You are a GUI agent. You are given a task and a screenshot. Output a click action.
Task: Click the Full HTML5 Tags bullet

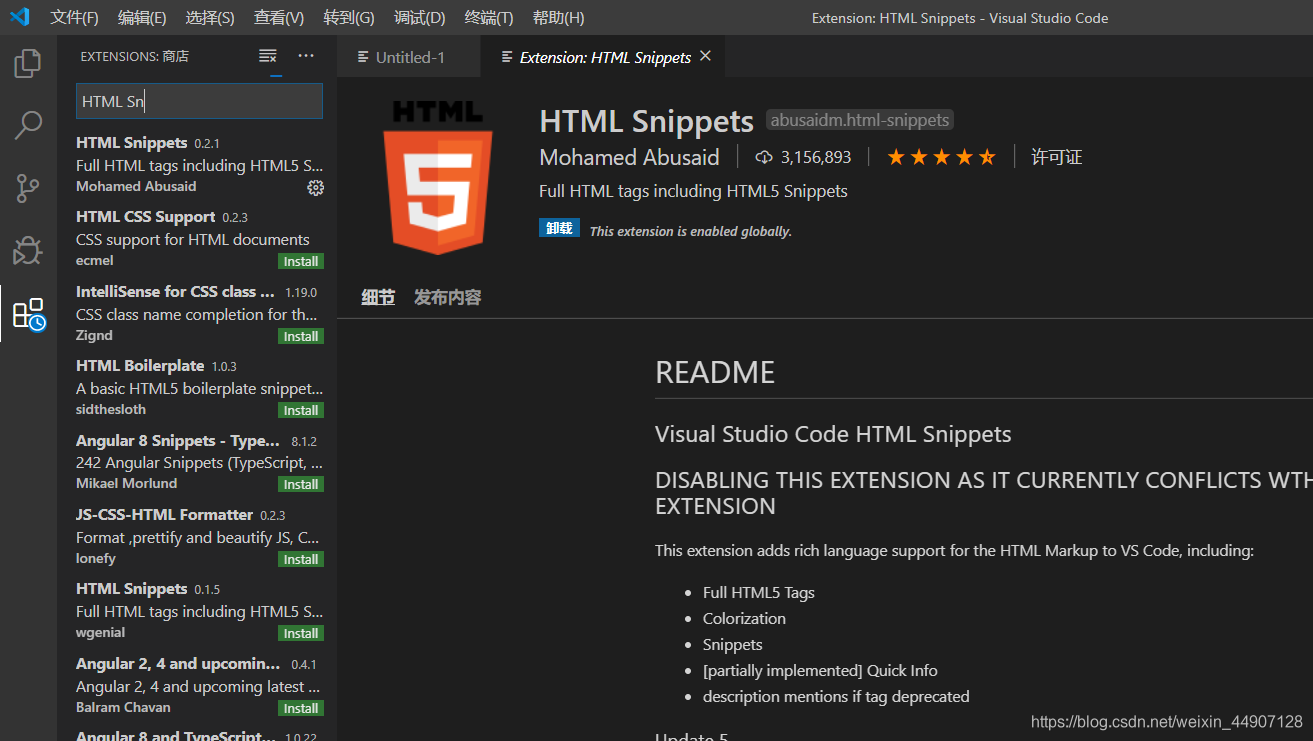tap(759, 592)
